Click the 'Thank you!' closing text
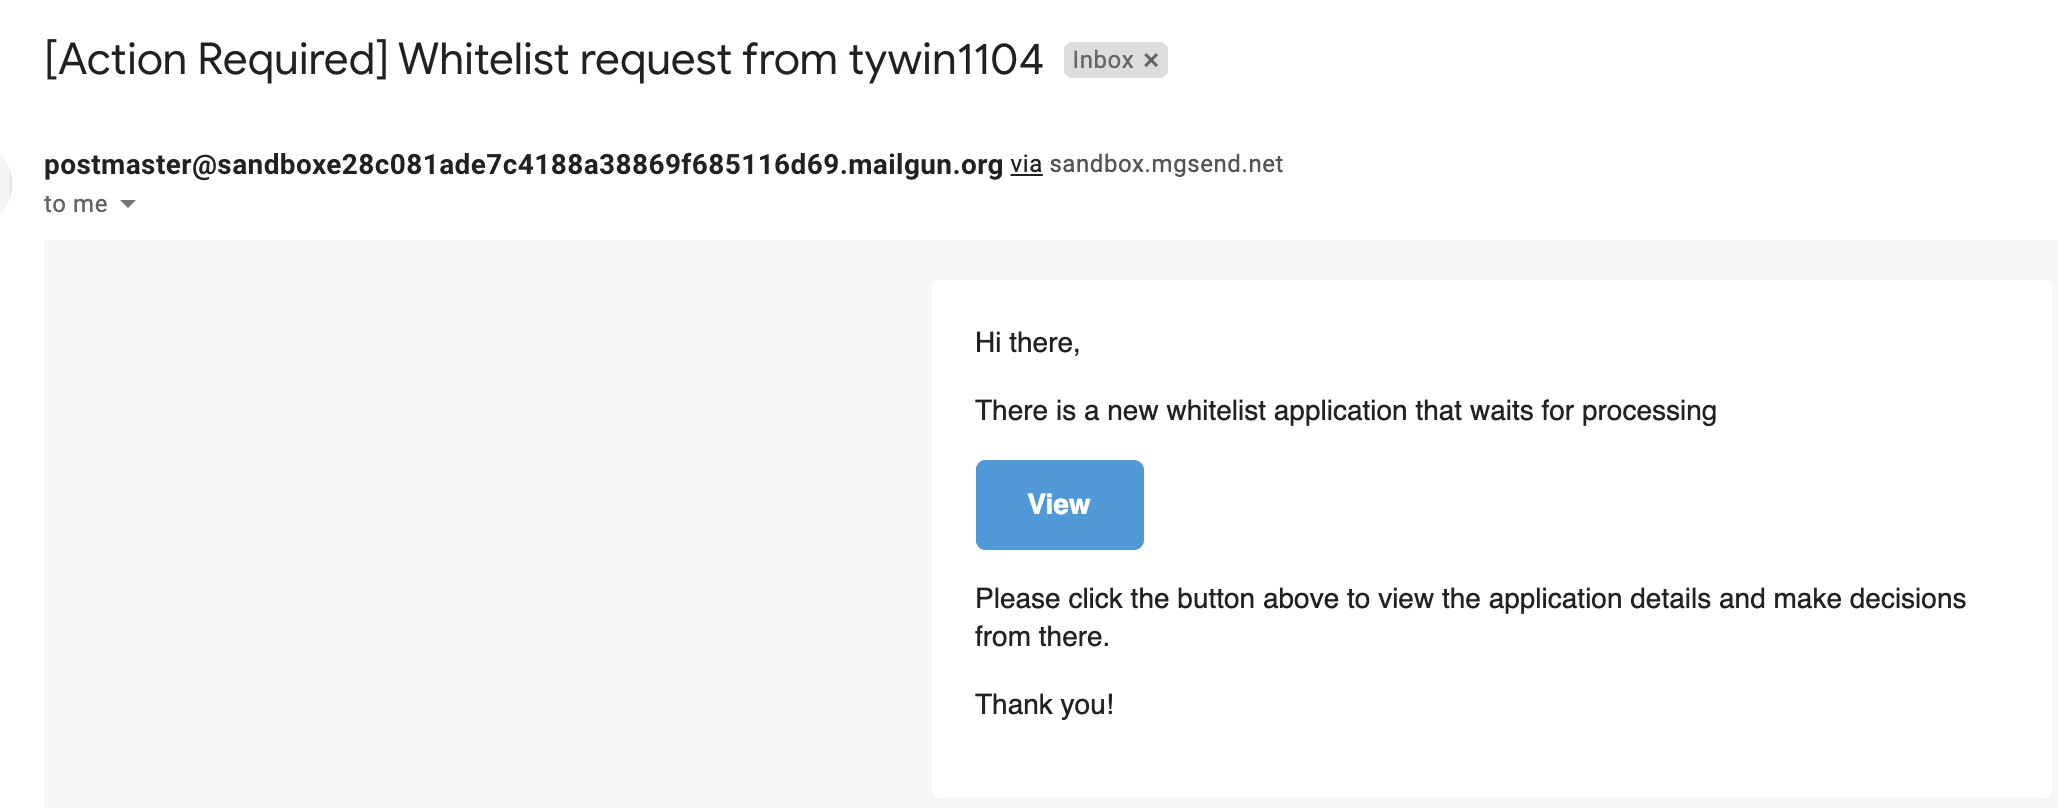Image resolution: width=2058 pixels, height=808 pixels. (1044, 705)
